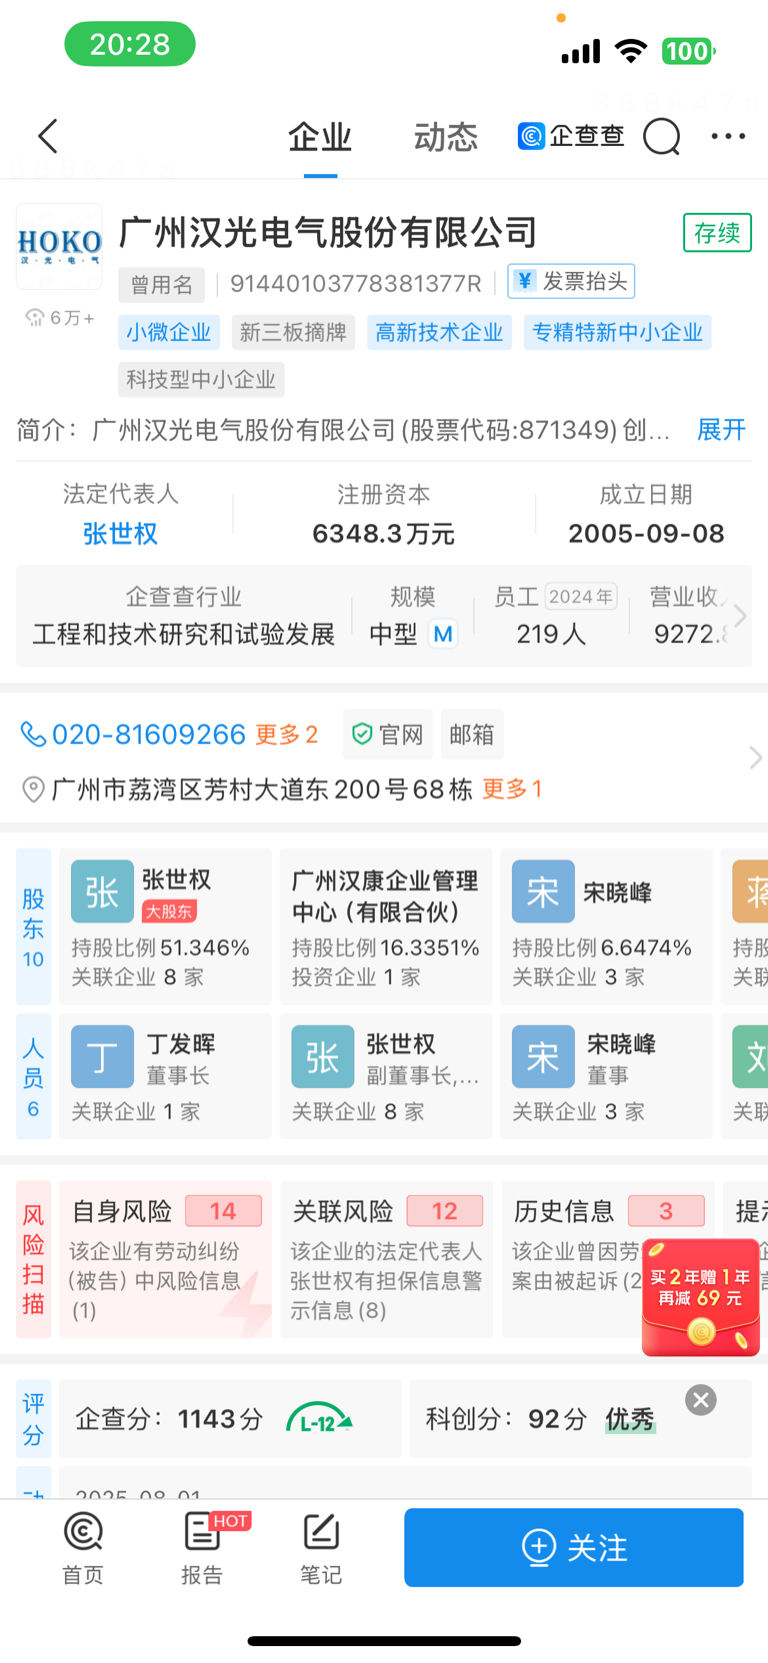Screen dimensions: 768x1663
Task: Open 自身风险 14 risk card
Action: [x=165, y=1259]
